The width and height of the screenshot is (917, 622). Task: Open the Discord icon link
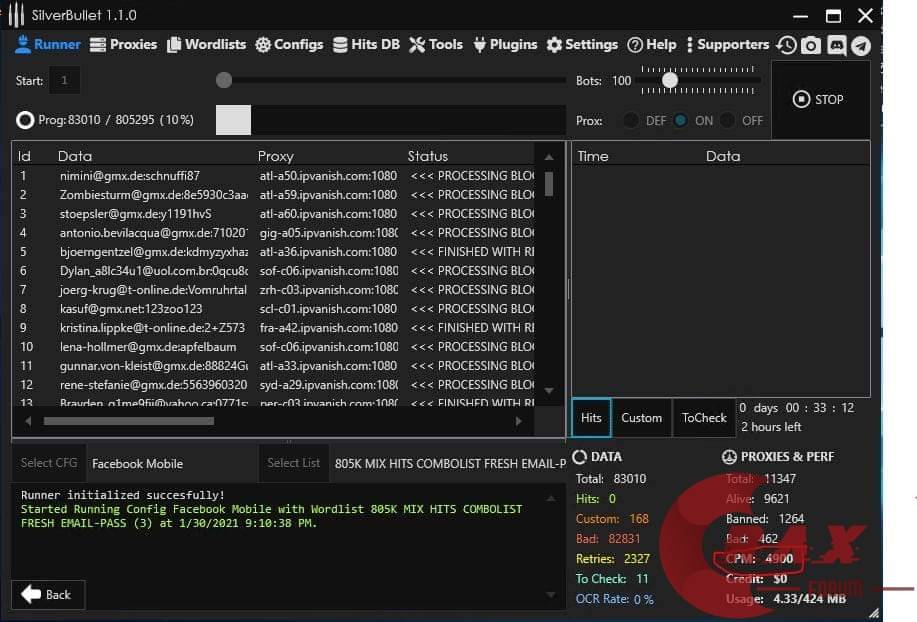pyautogui.click(x=836, y=45)
